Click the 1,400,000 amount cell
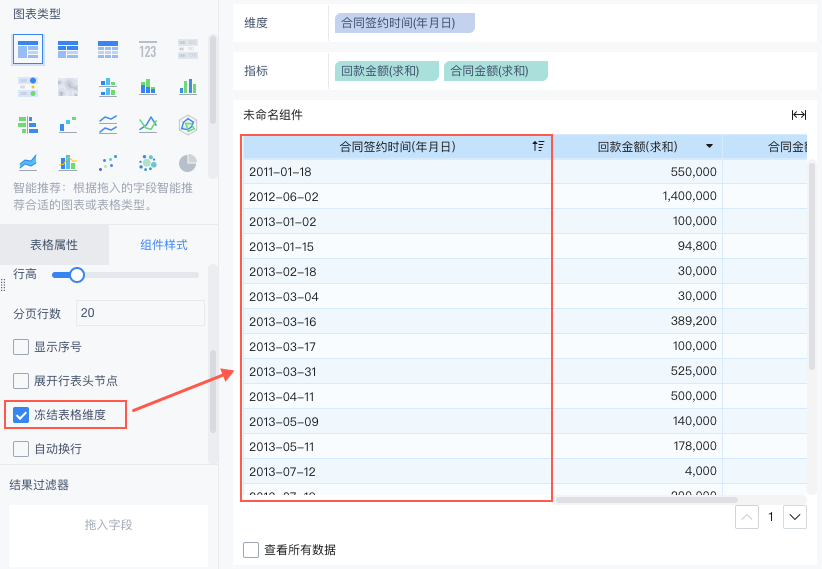The width and height of the screenshot is (822, 569). [637, 197]
